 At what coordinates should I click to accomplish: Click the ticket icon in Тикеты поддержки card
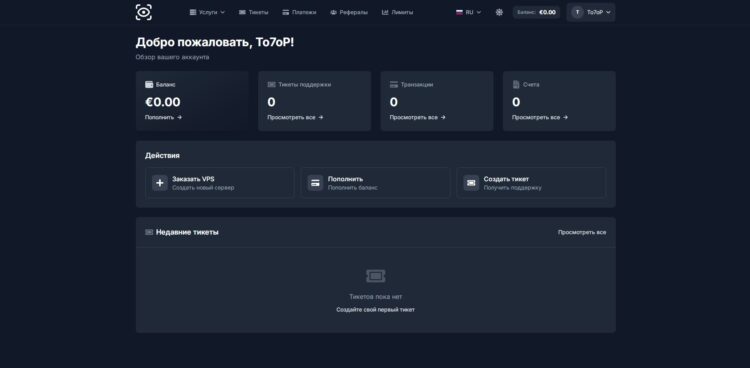271,85
